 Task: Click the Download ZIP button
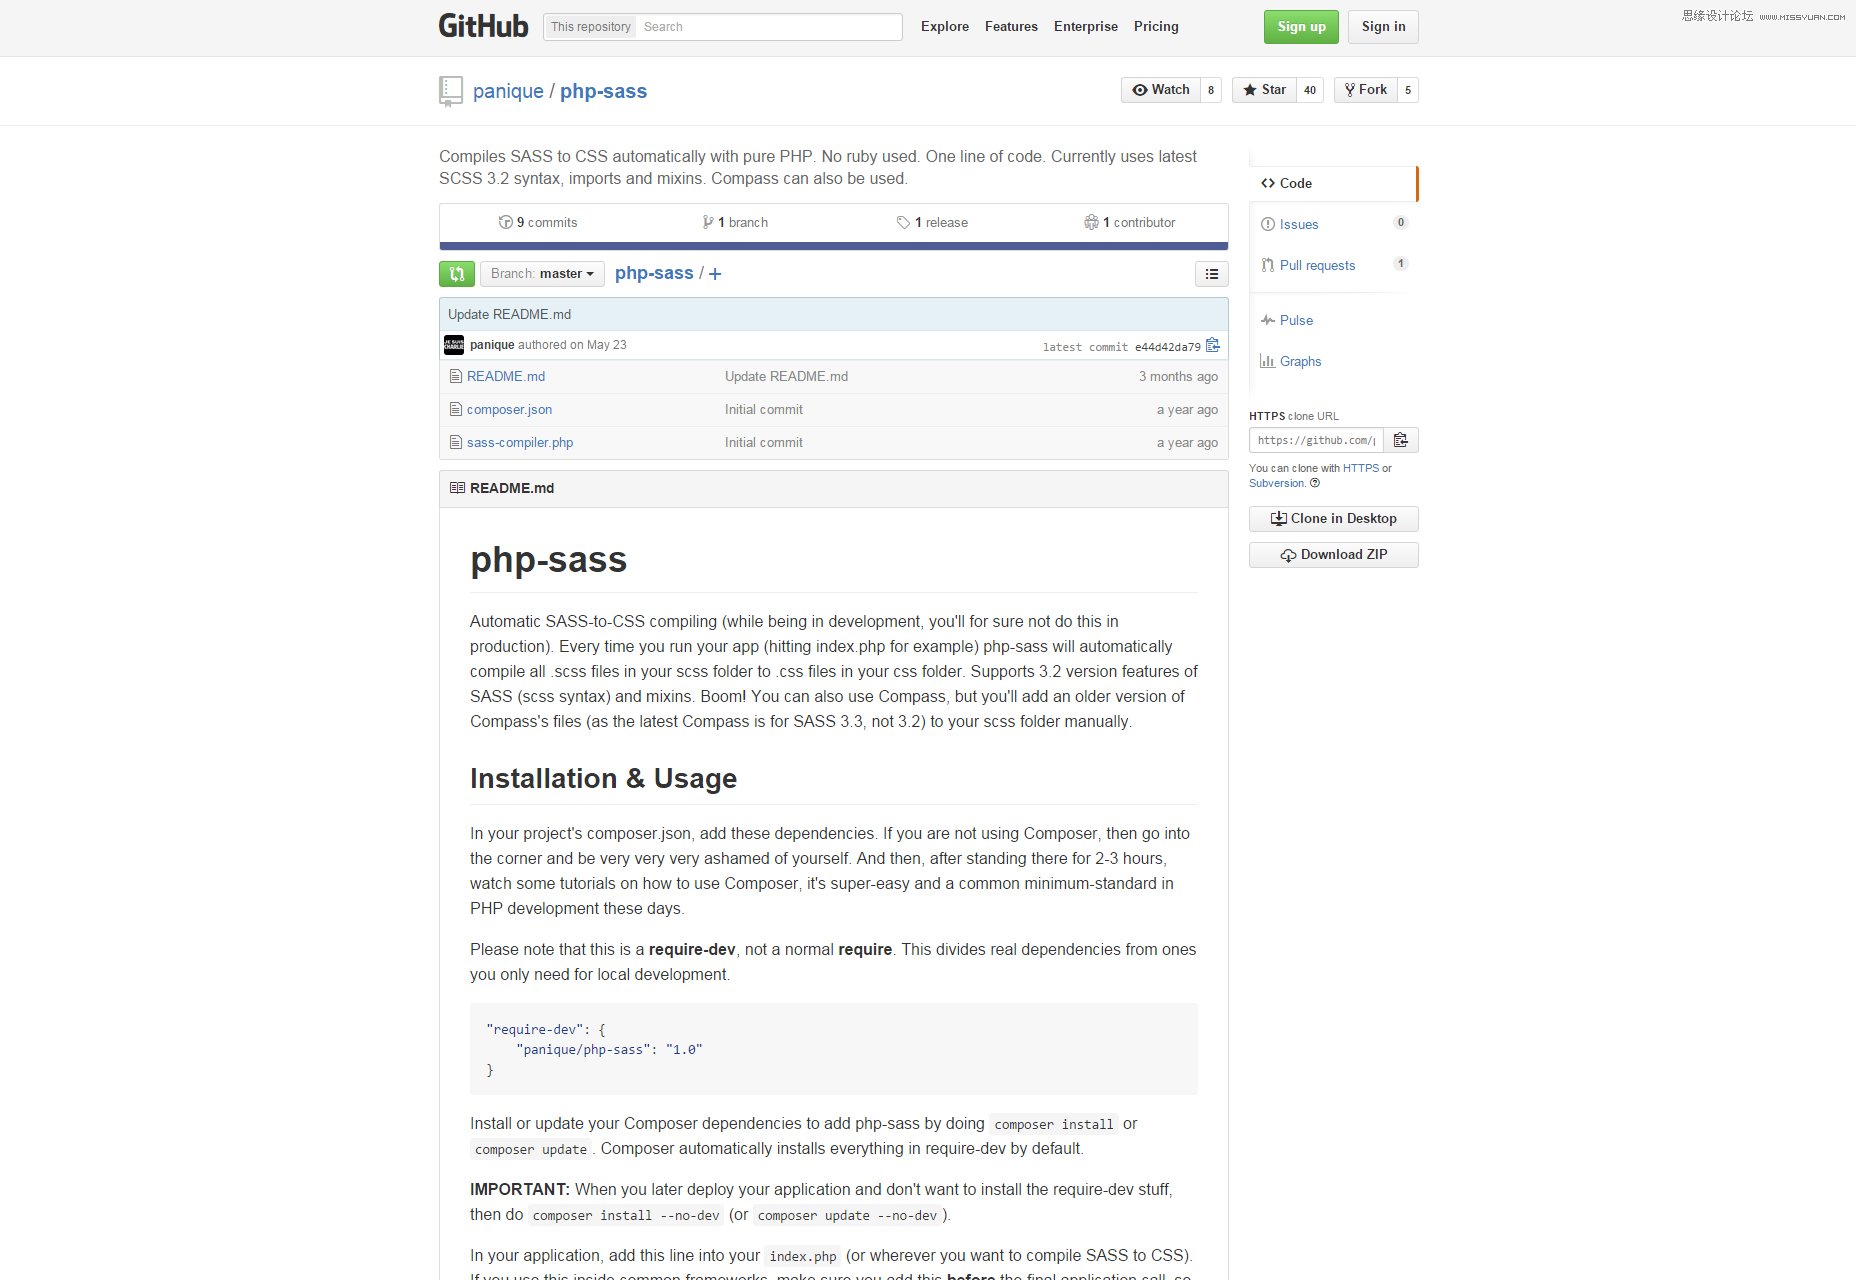[1333, 555]
